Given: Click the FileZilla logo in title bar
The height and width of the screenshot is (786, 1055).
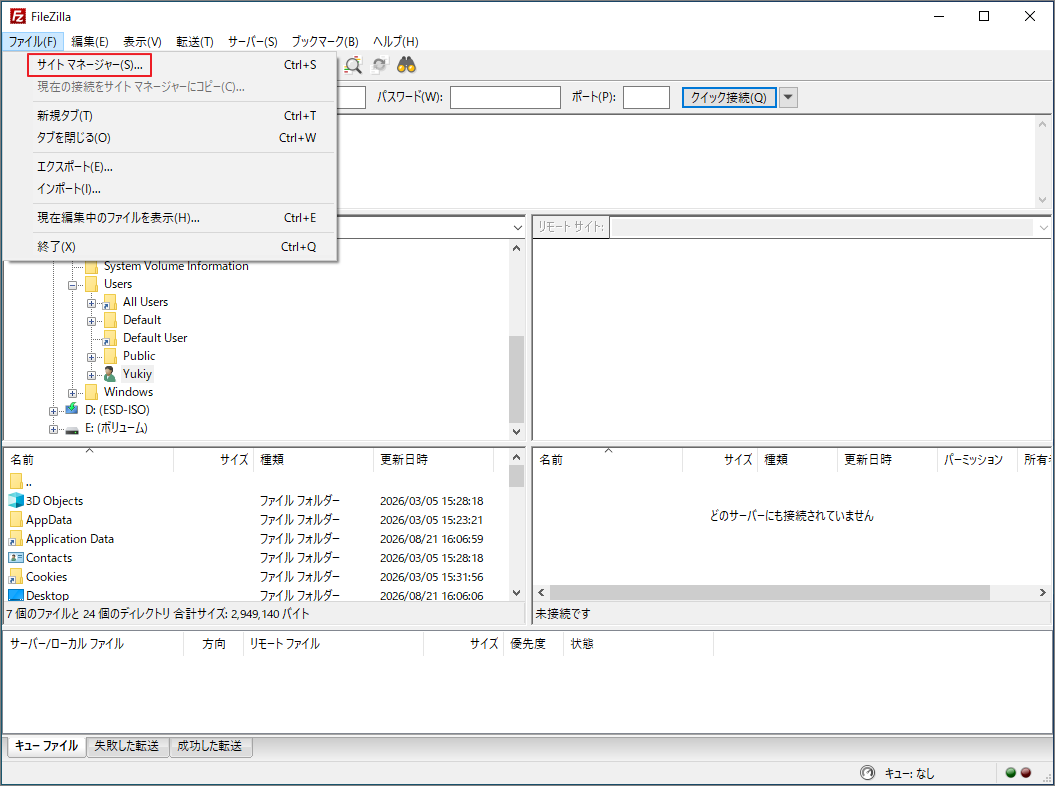Looking at the screenshot, I should (x=17, y=16).
